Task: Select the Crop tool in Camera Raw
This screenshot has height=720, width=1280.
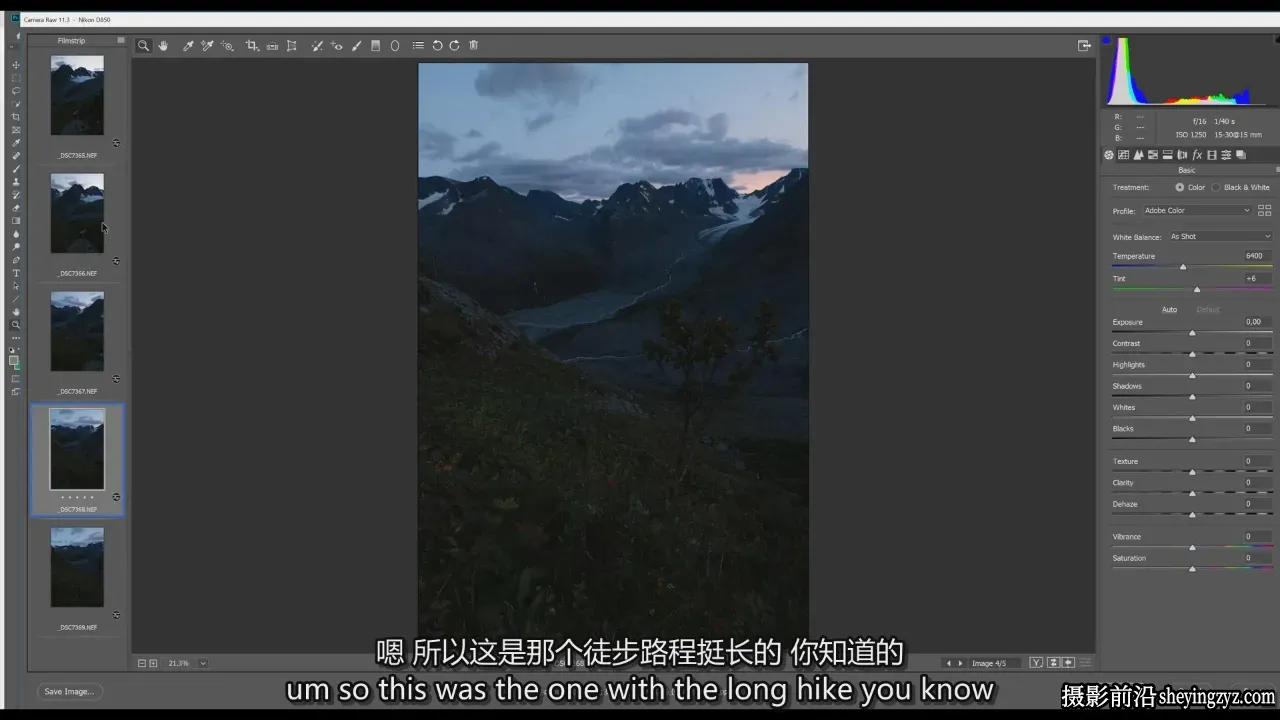Action: 252,45
